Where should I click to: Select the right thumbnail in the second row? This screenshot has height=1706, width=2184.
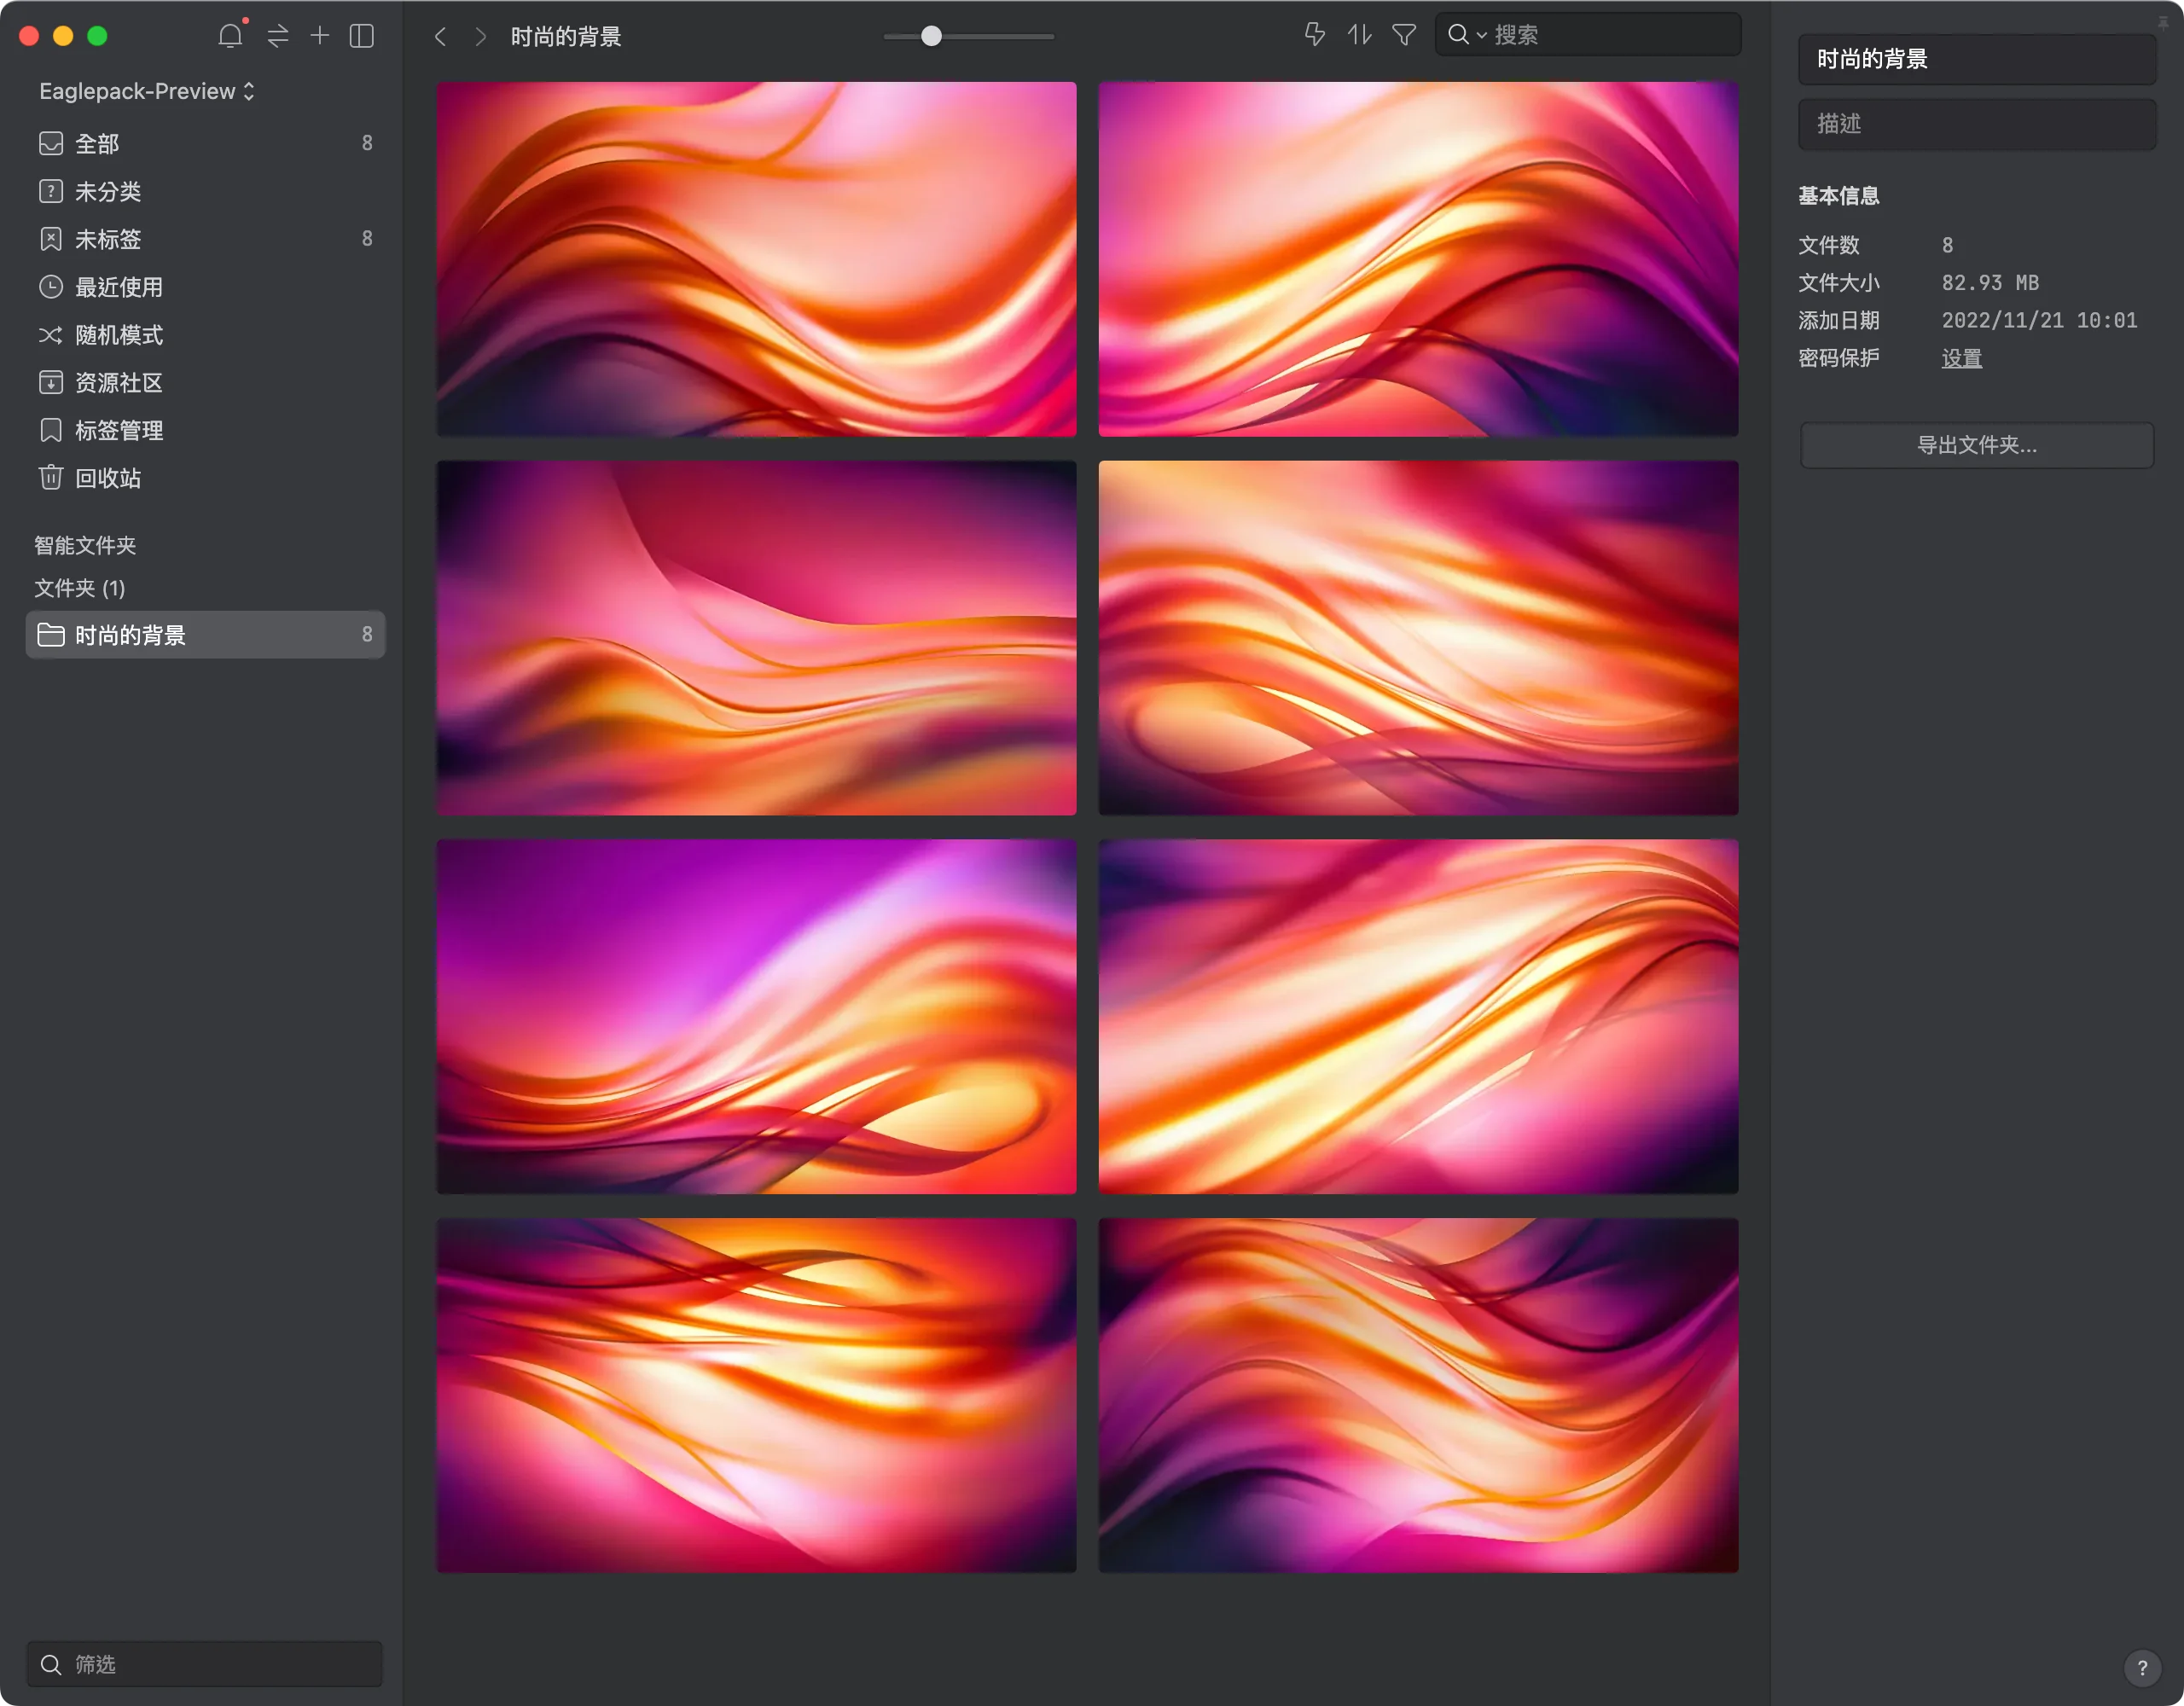tap(1418, 638)
